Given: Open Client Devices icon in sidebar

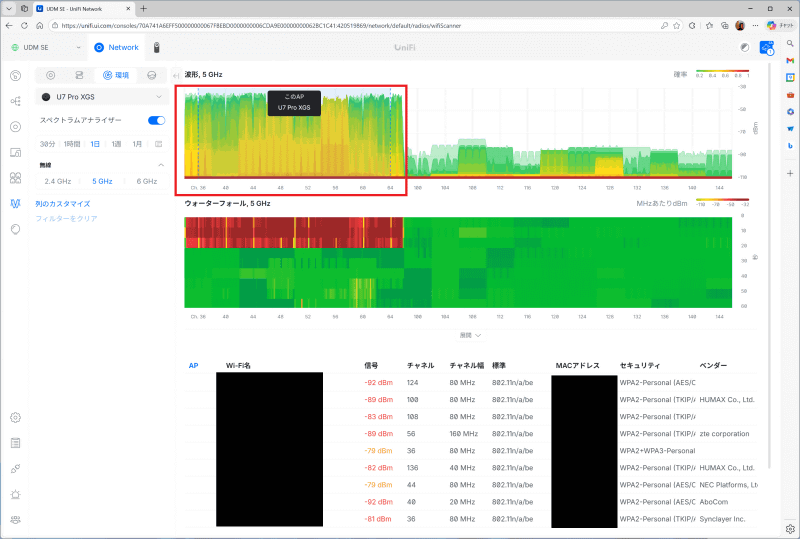Looking at the screenshot, I should [16, 152].
